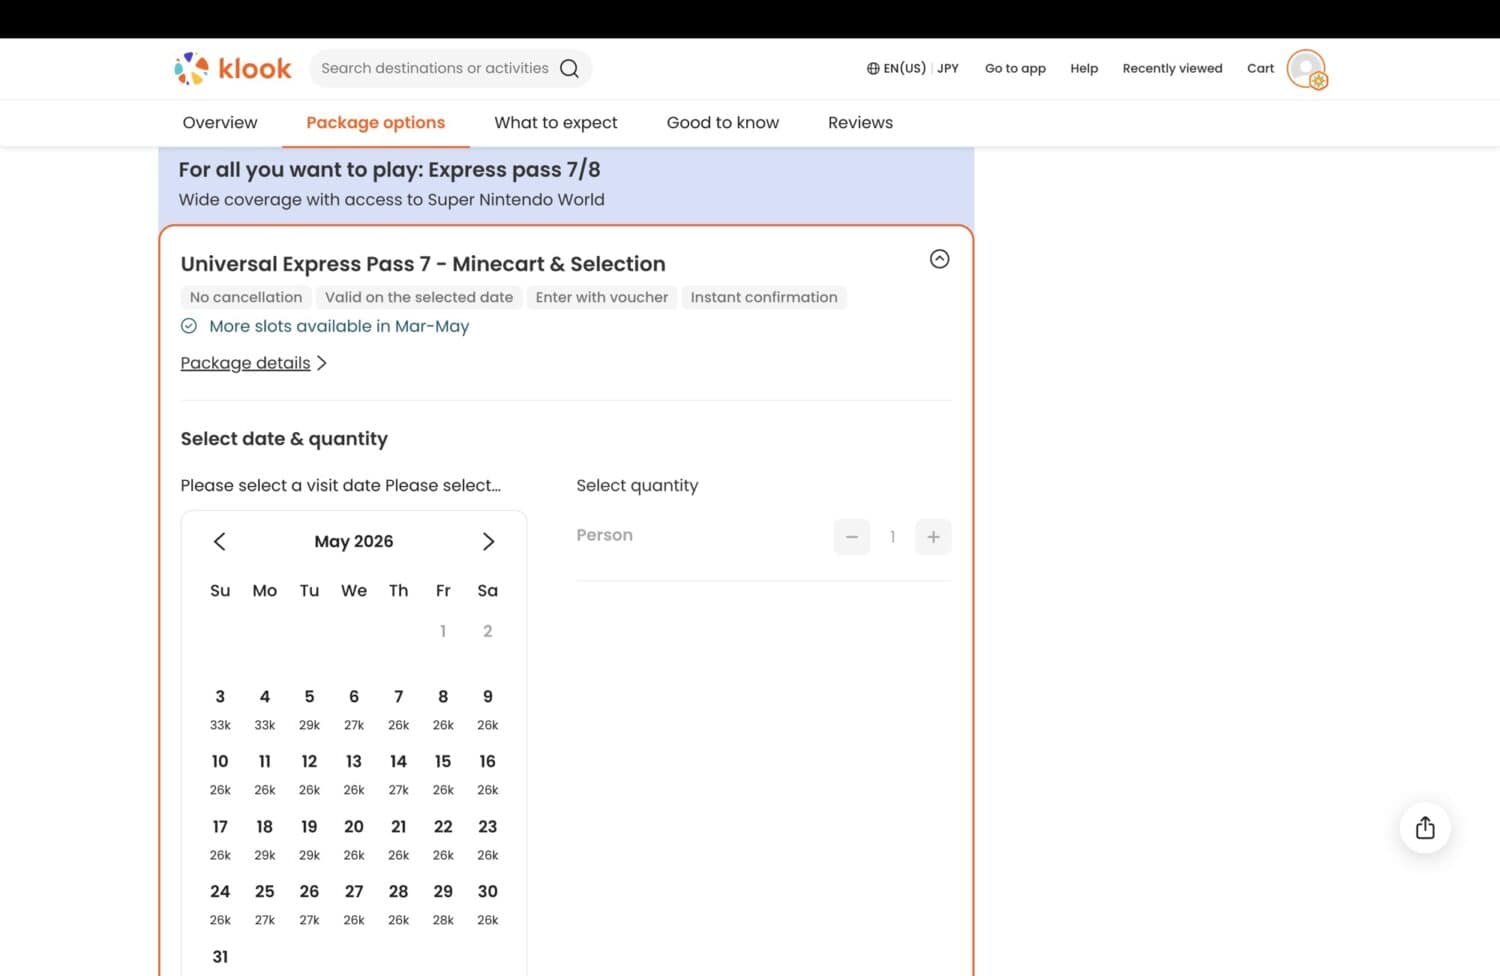Collapse the Universal Express Pass 7 package
This screenshot has width=1500, height=976.
click(939, 259)
